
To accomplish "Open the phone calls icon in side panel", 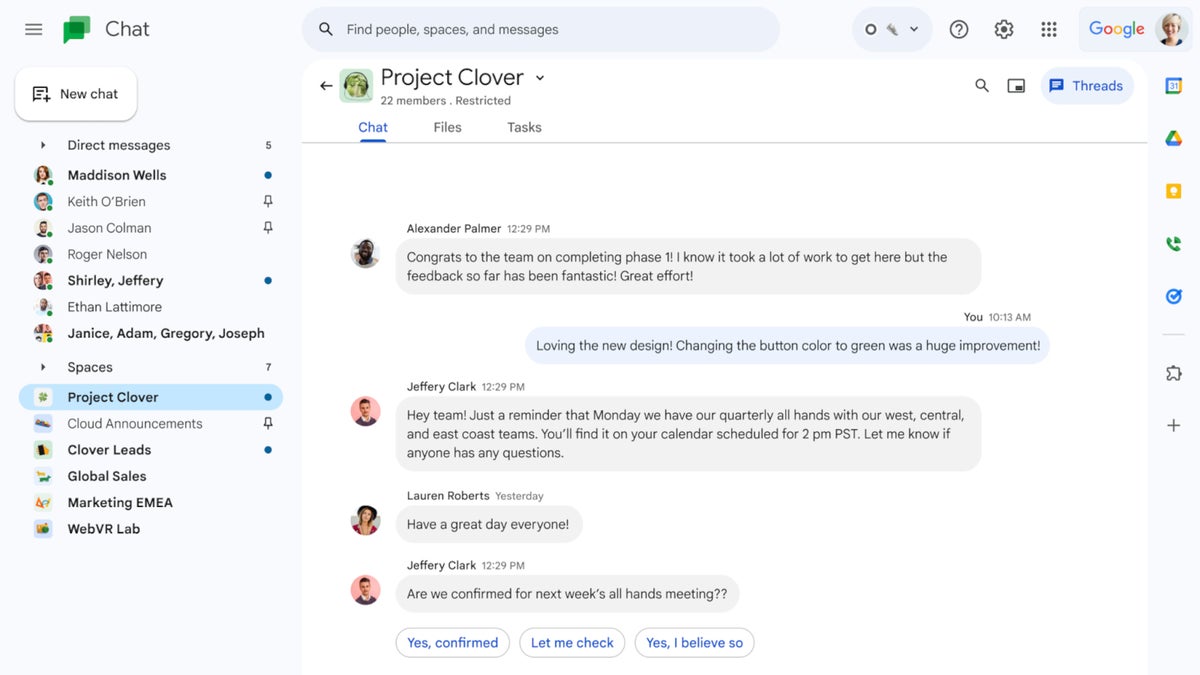I will click(1174, 244).
